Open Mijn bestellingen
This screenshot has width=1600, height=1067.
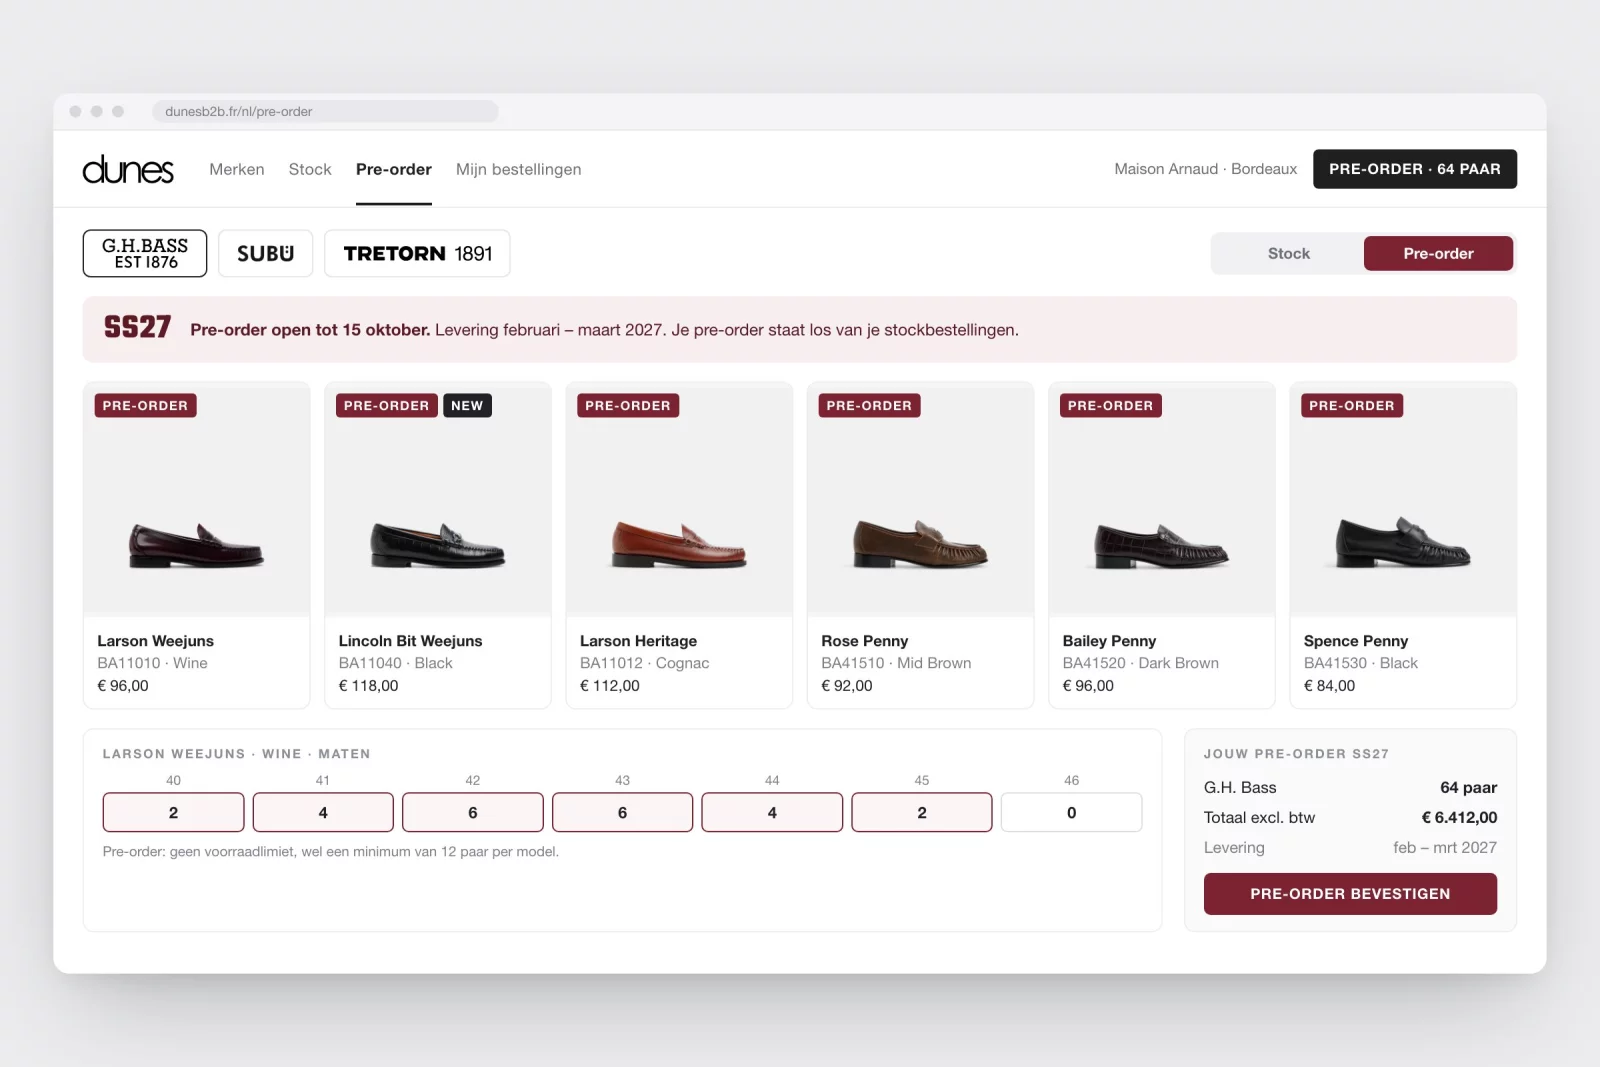(518, 169)
